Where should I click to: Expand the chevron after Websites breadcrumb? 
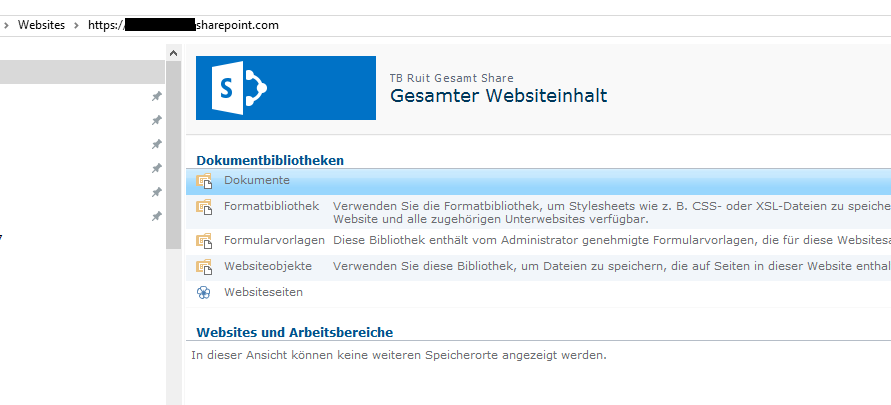coord(76,26)
